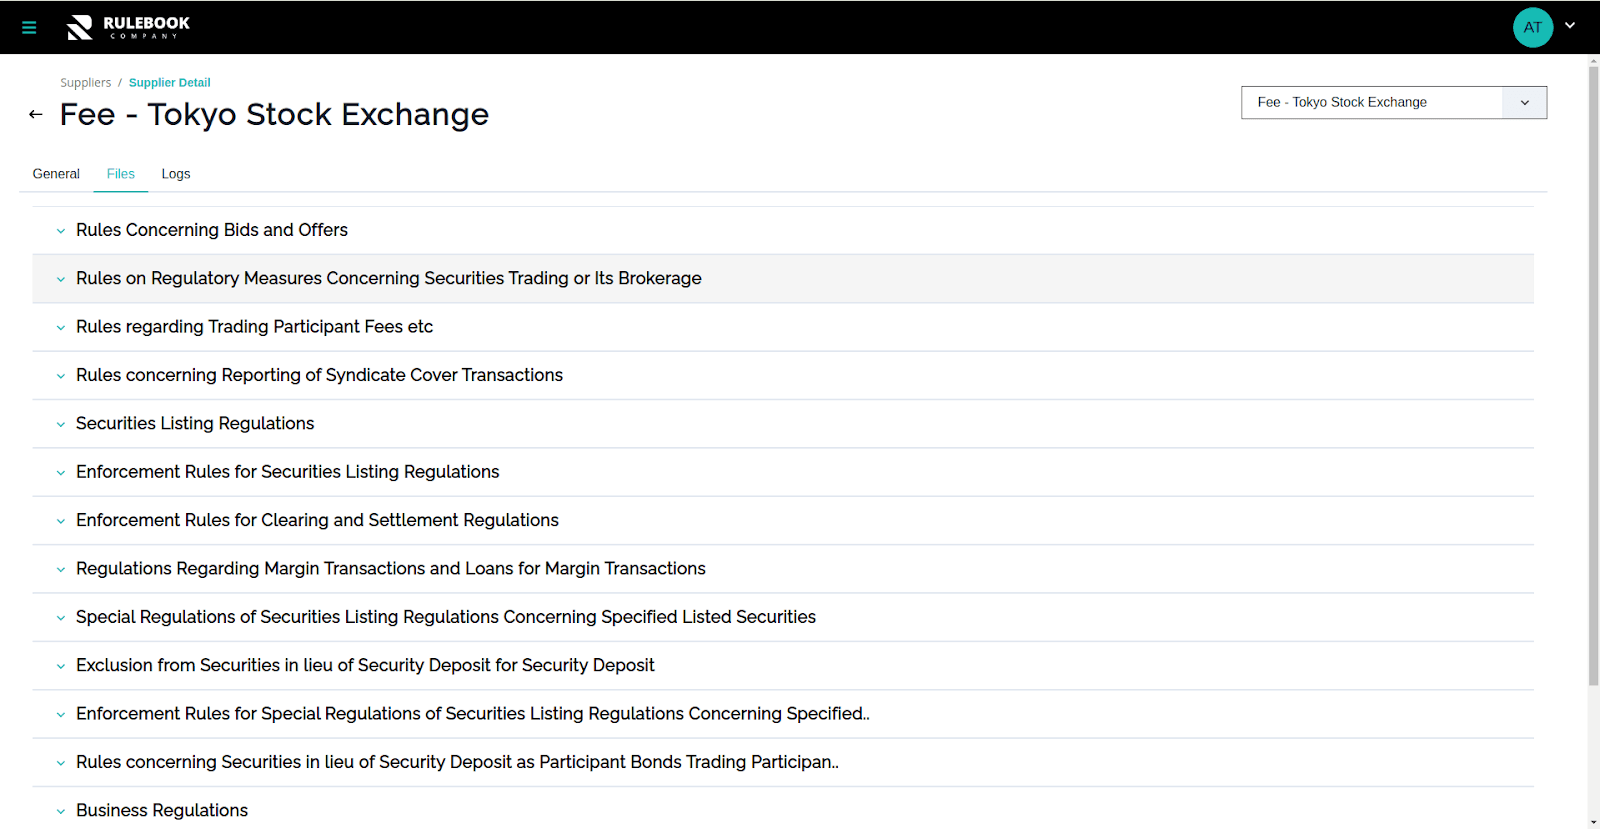Expand the Securities Listing Regulations chevron
1600x829 pixels.
click(x=61, y=425)
